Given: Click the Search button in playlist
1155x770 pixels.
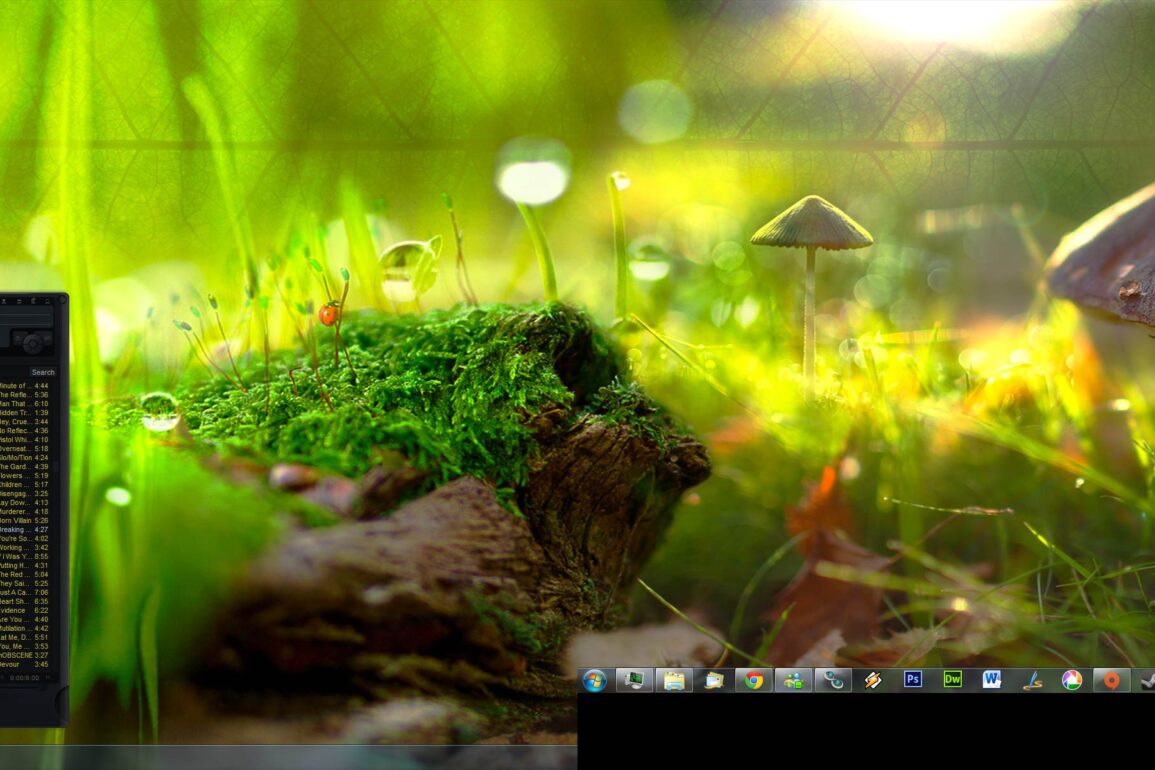Looking at the screenshot, I should (43, 372).
